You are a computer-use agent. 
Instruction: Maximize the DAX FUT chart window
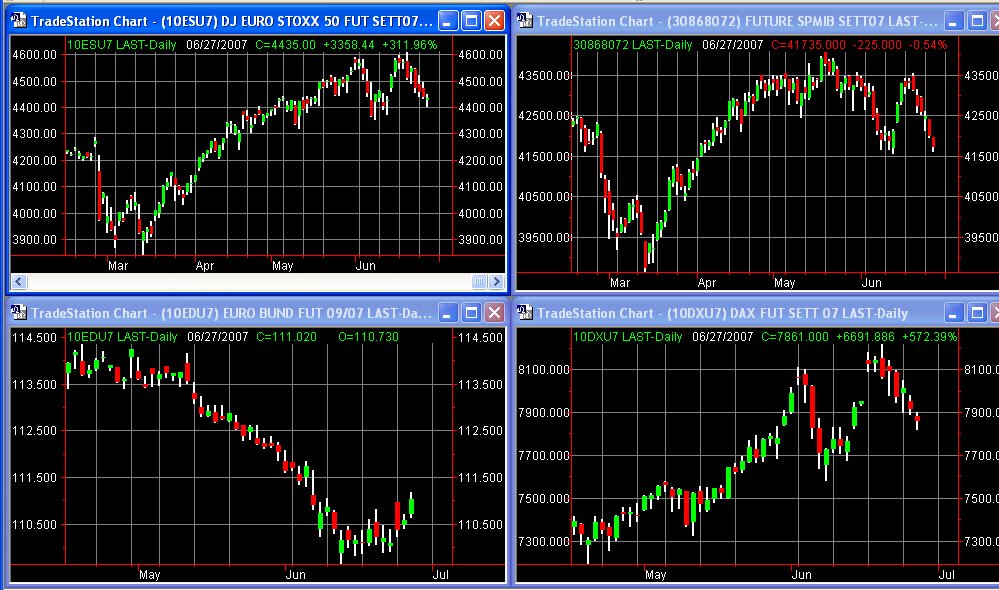coord(978,313)
